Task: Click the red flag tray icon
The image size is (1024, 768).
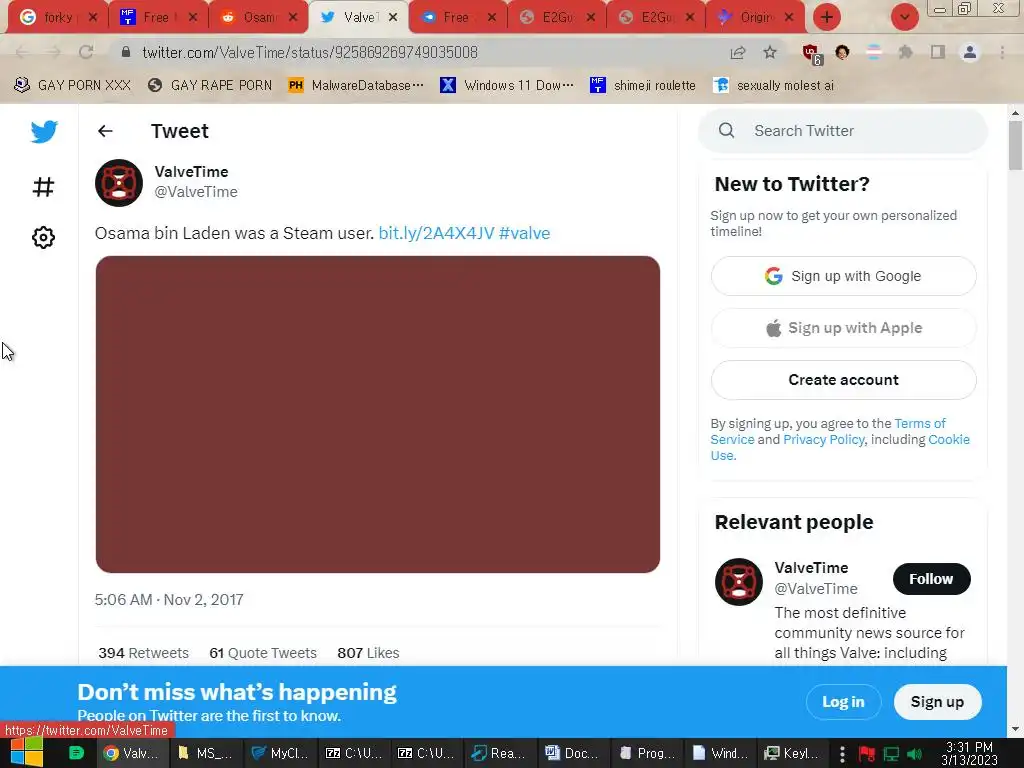Action: click(x=867, y=754)
